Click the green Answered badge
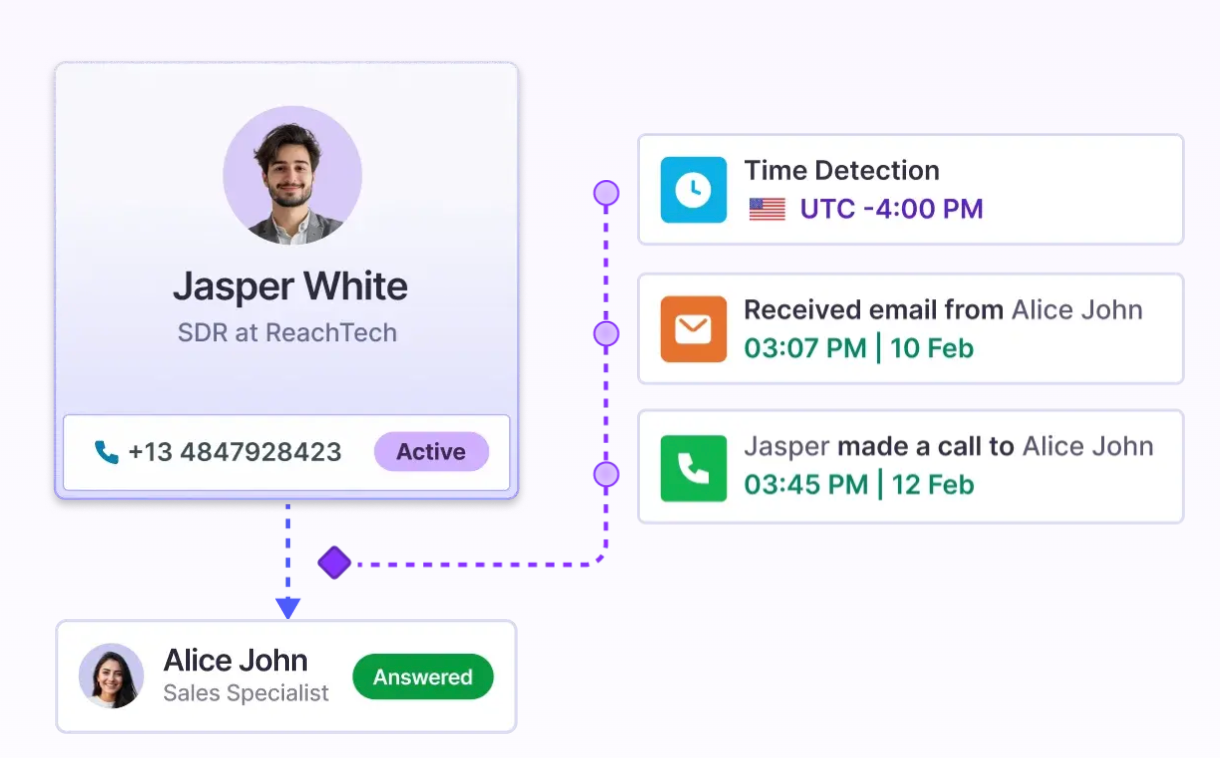Image resolution: width=1220 pixels, height=758 pixels. click(423, 677)
